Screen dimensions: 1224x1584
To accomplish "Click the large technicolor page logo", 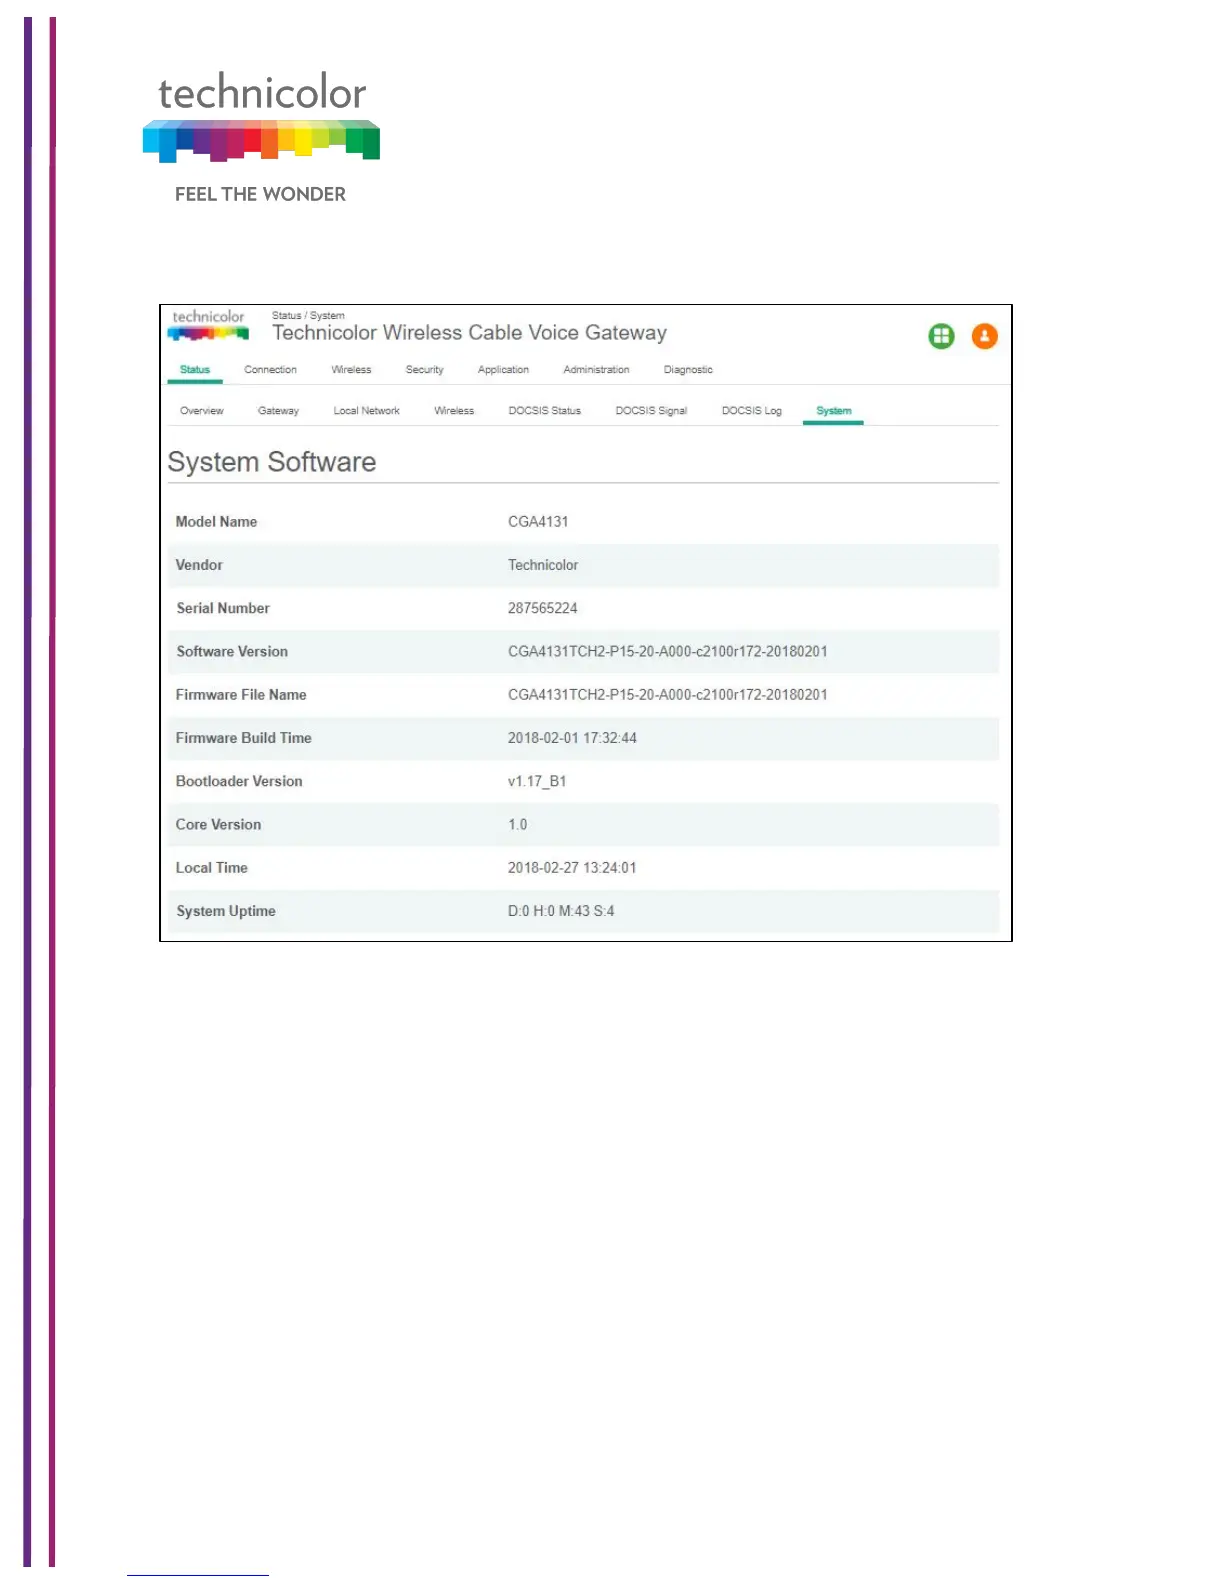I will coord(261,117).
